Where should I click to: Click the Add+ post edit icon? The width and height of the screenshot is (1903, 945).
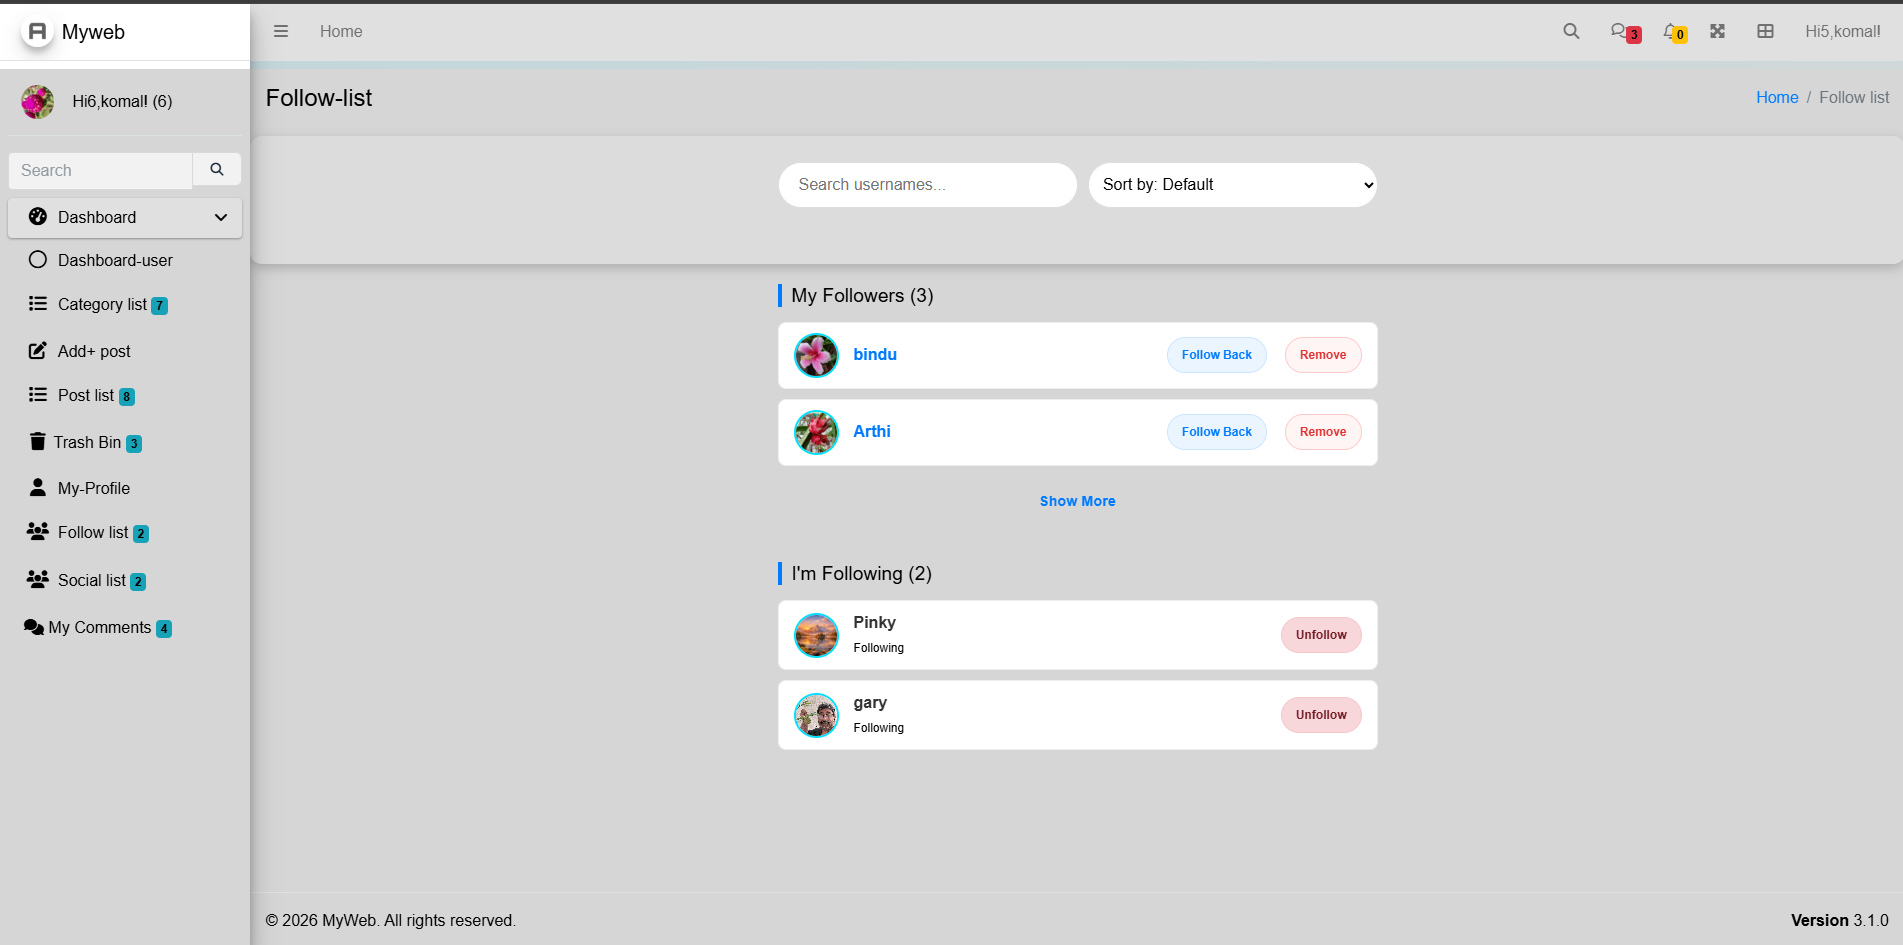click(x=38, y=351)
